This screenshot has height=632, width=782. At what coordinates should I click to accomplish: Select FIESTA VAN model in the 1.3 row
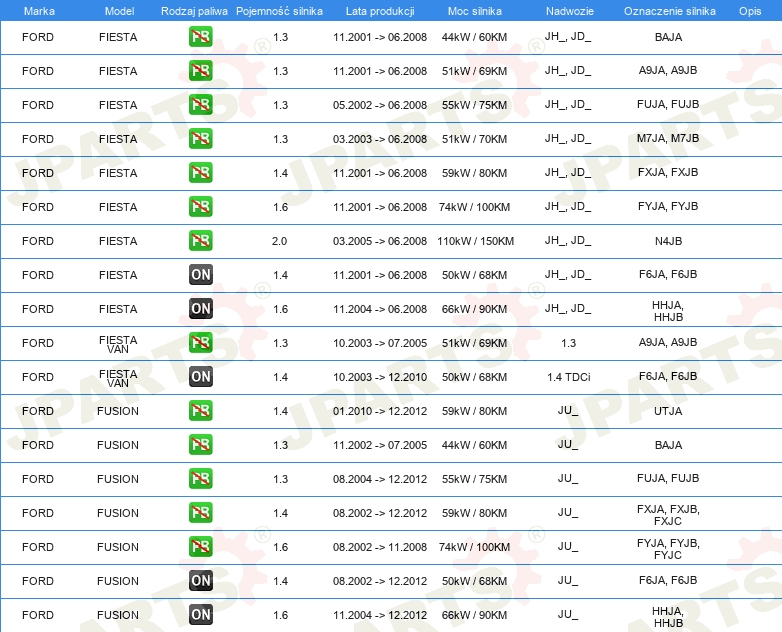[118, 344]
